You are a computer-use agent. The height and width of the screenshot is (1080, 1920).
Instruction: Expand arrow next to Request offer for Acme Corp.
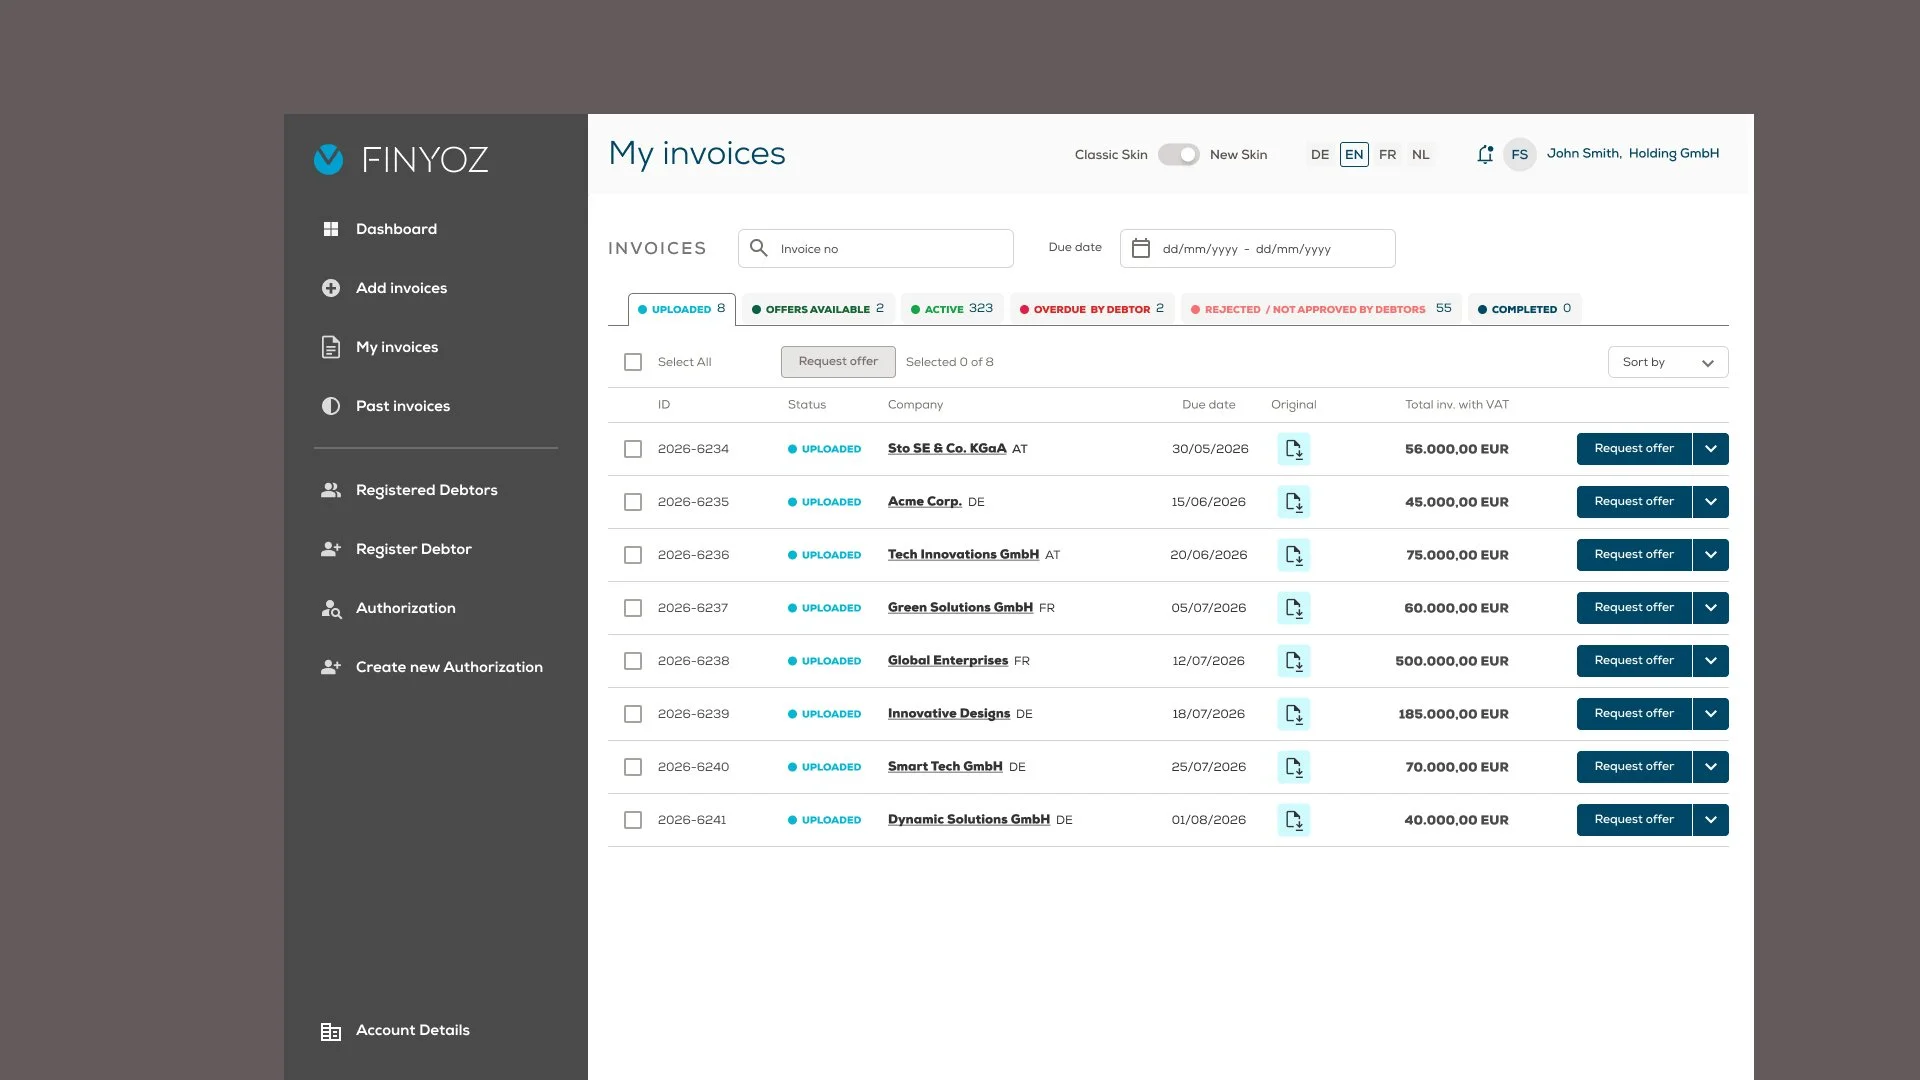coord(1711,502)
